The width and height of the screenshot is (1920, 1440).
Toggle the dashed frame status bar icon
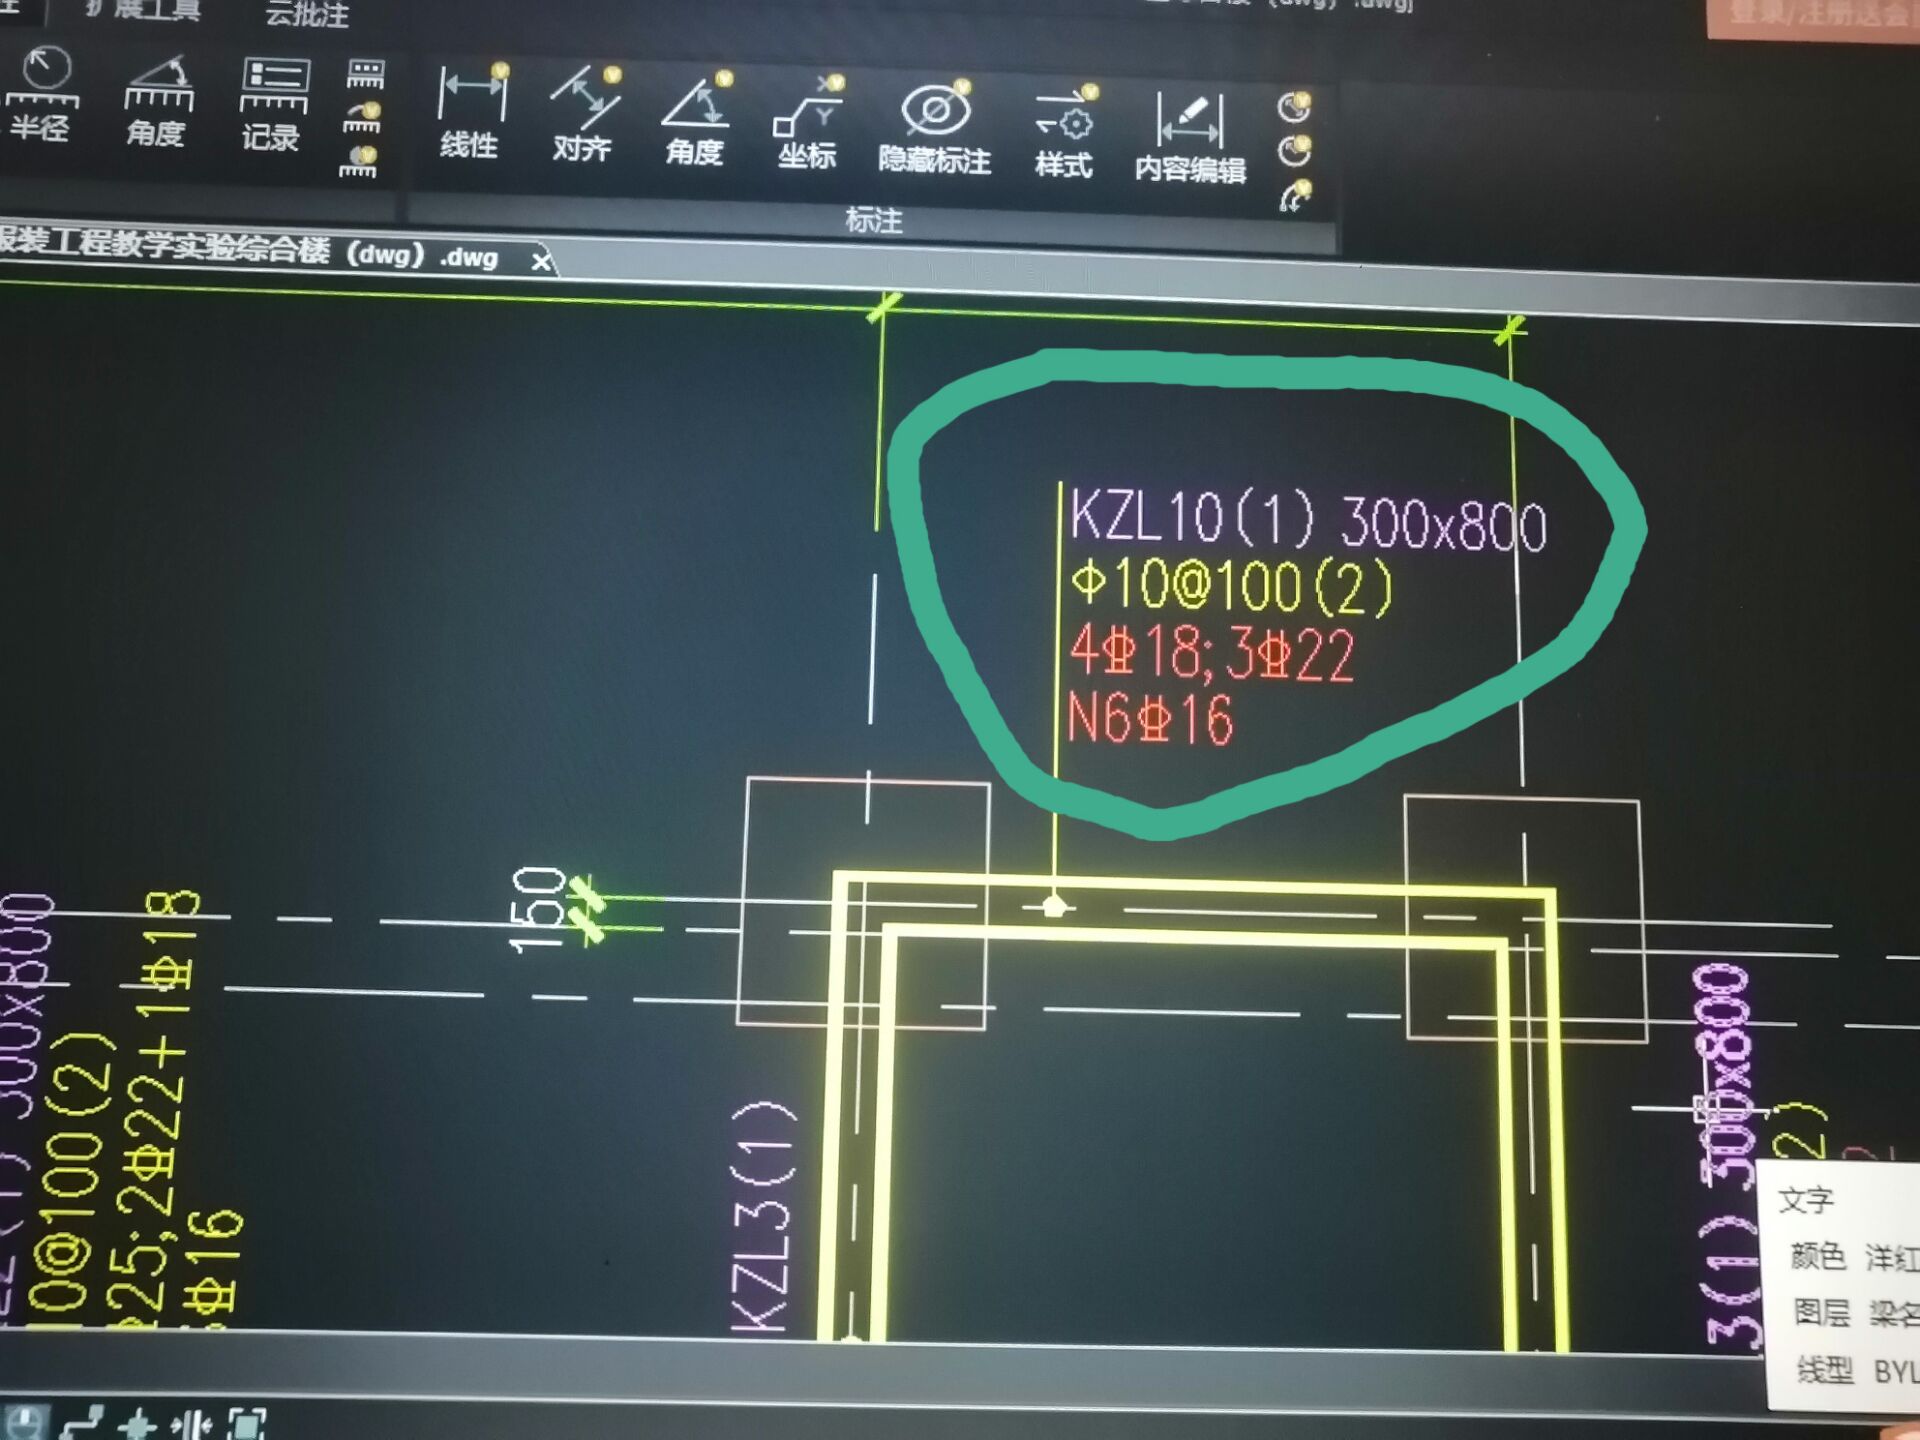click(x=247, y=1423)
